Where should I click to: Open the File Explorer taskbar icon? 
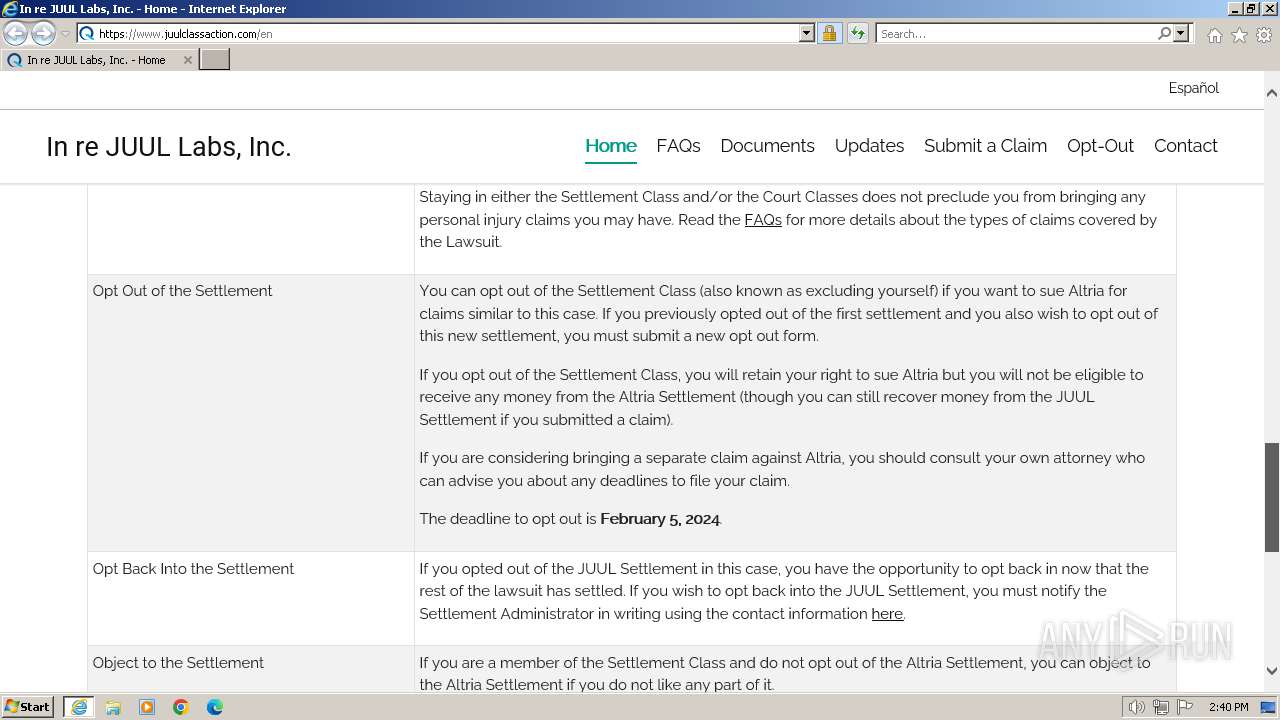click(x=113, y=707)
